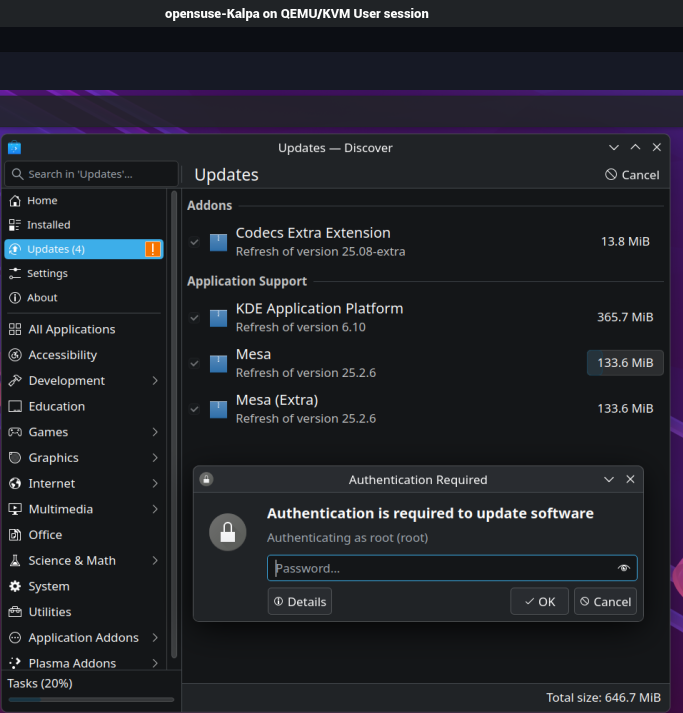Click the Games category controller icon
683x713 pixels.
click(x=15, y=432)
